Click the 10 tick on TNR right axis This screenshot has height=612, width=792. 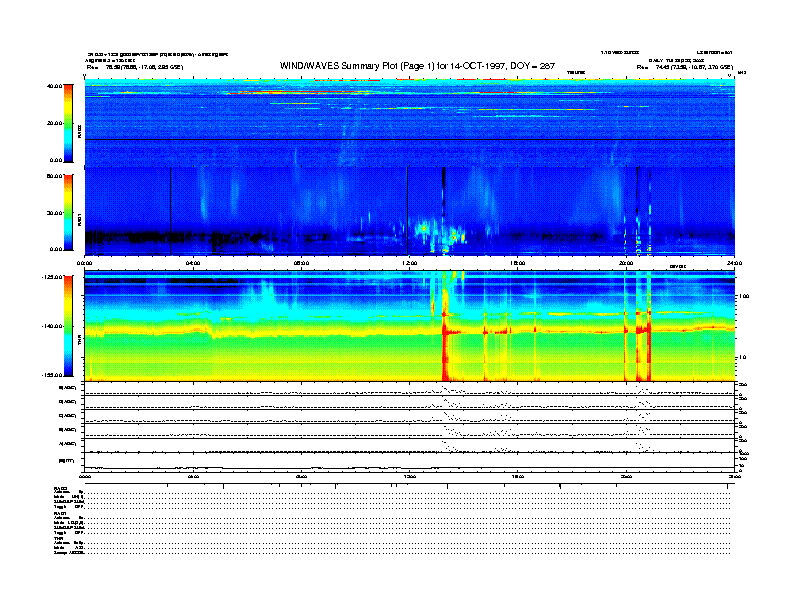click(744, 357)
